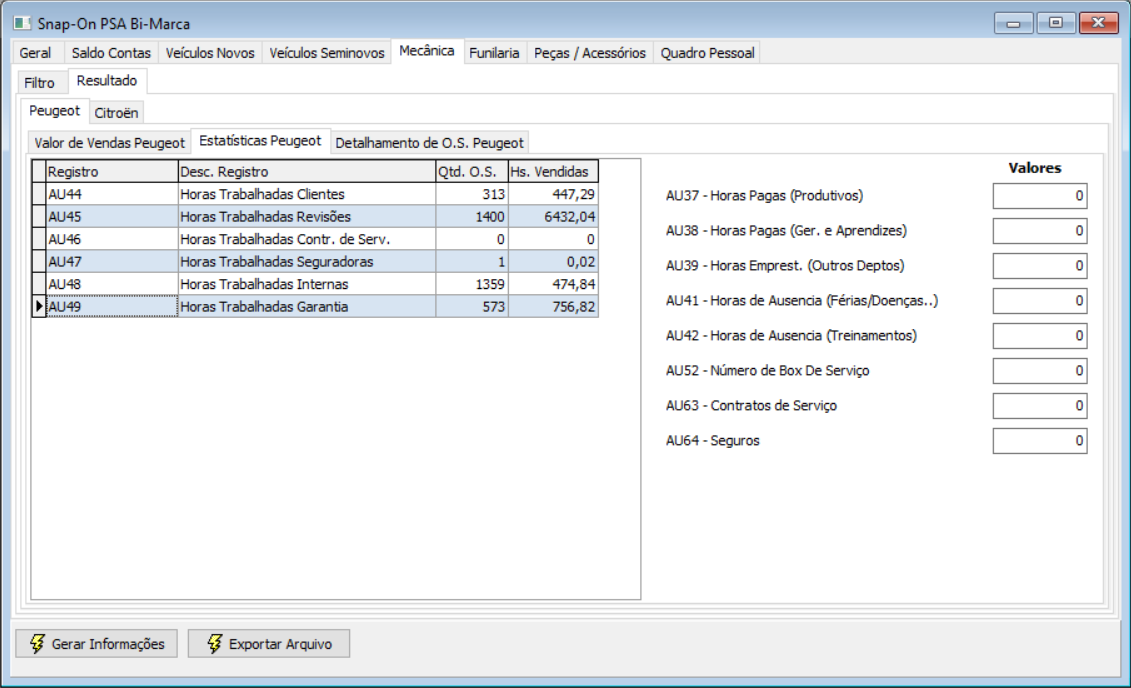Select the AU45 registro cell
1131x688 pixels.
point(112,216)
